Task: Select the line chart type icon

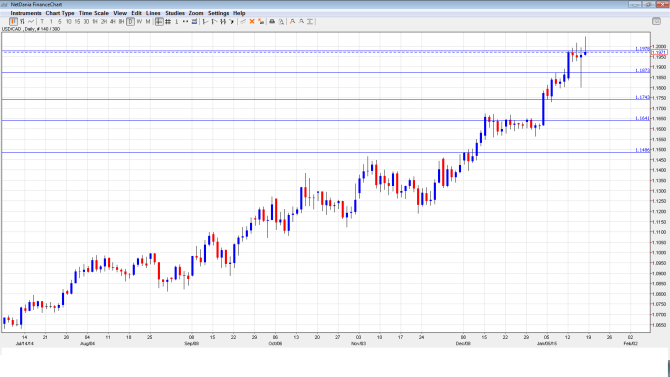Action: (31, 21)
